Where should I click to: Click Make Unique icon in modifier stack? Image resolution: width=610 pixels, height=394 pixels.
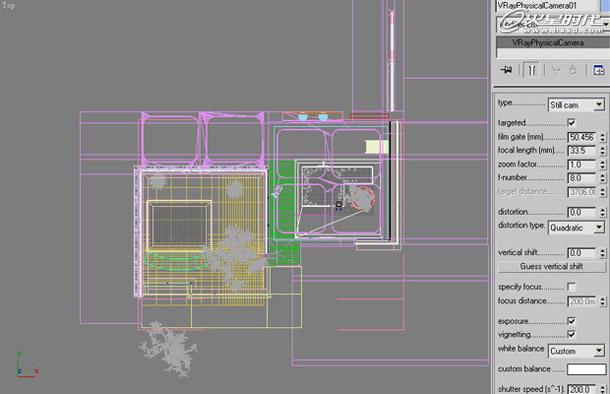tap(557, 70)
